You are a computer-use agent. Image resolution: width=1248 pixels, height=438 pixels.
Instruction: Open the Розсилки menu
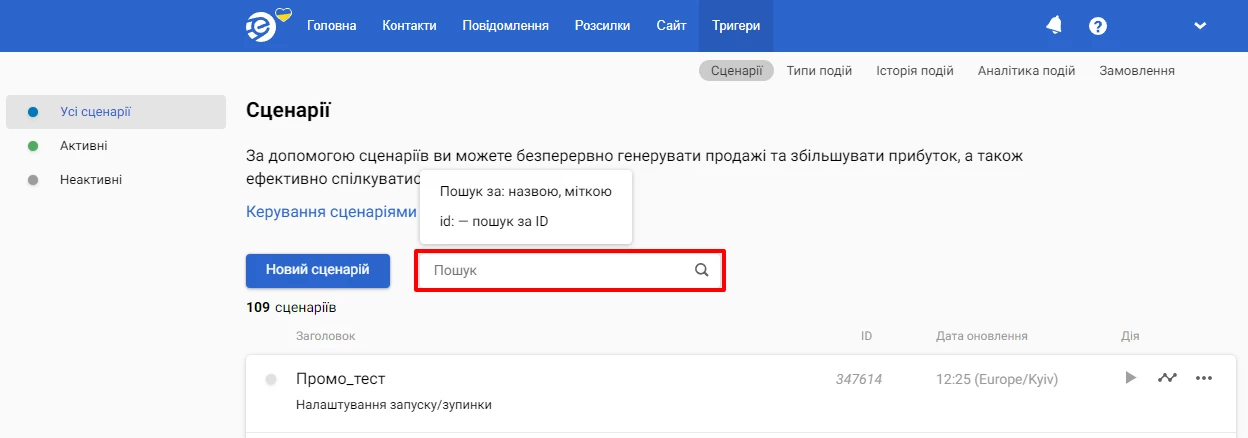tap(603, 26)
